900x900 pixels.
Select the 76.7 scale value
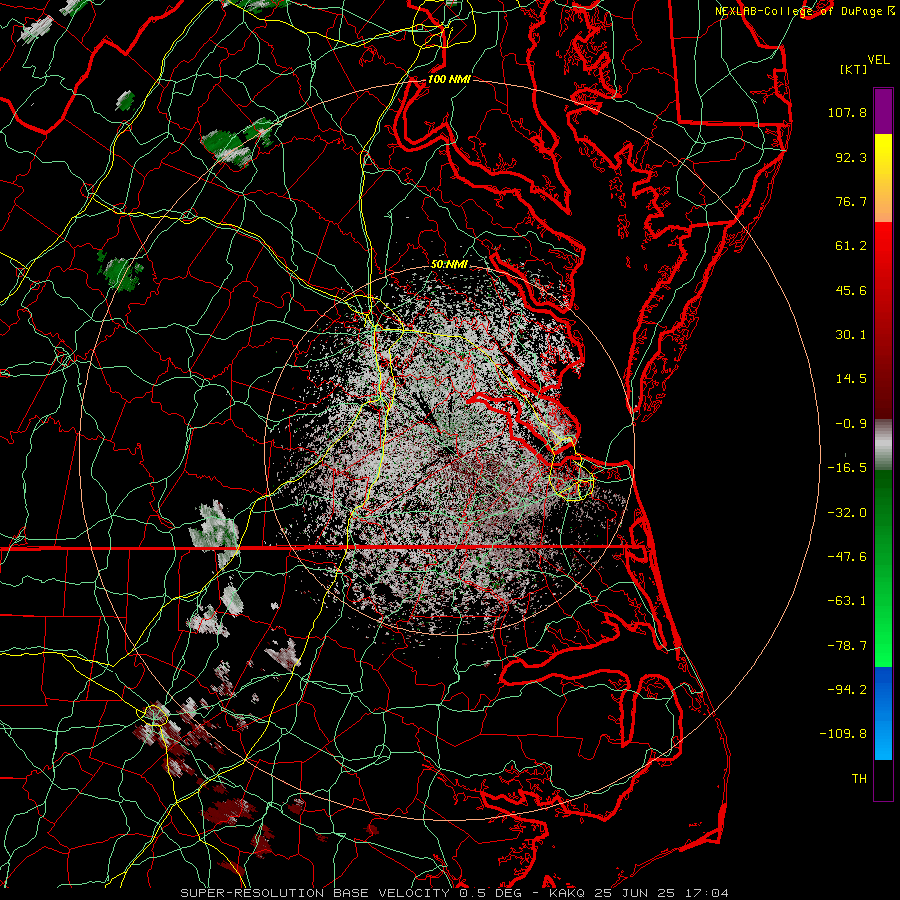pos(851,201)
